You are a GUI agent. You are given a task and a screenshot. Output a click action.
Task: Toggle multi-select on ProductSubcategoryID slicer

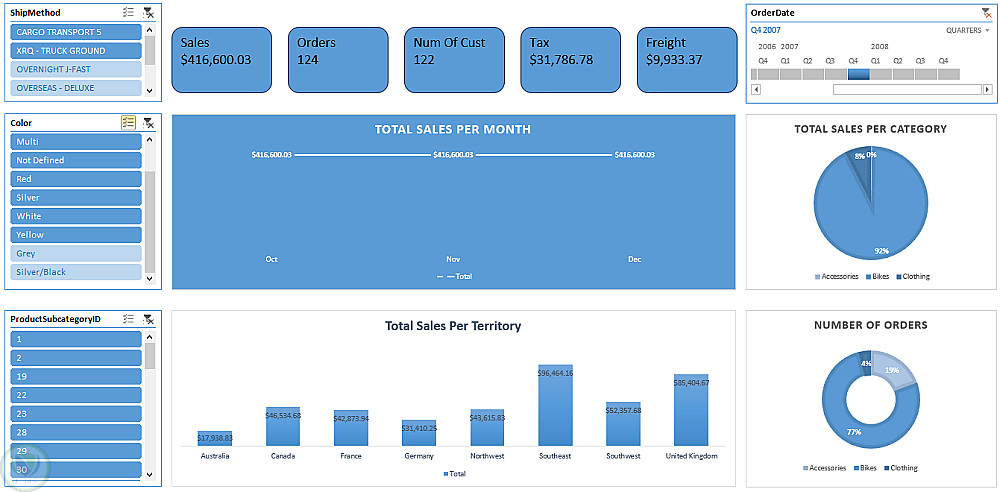coord(128,319)
